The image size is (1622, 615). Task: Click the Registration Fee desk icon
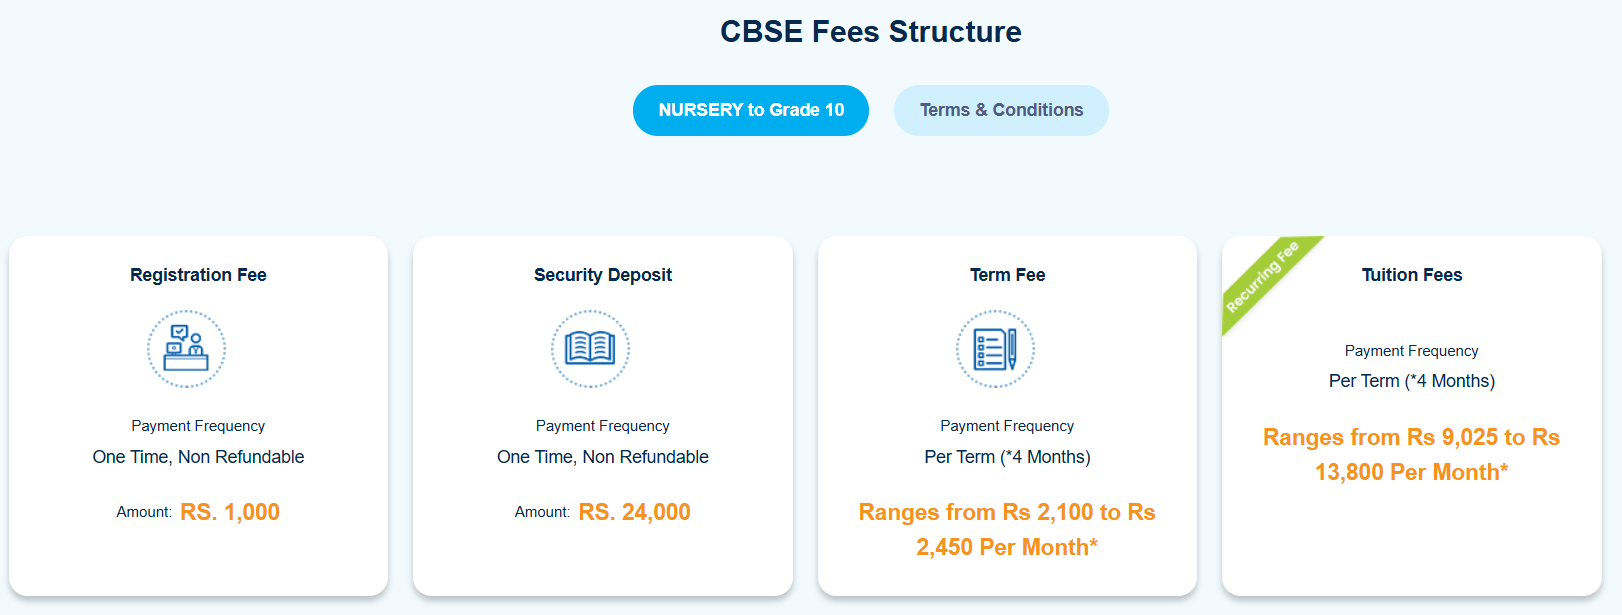coord(187,349)
